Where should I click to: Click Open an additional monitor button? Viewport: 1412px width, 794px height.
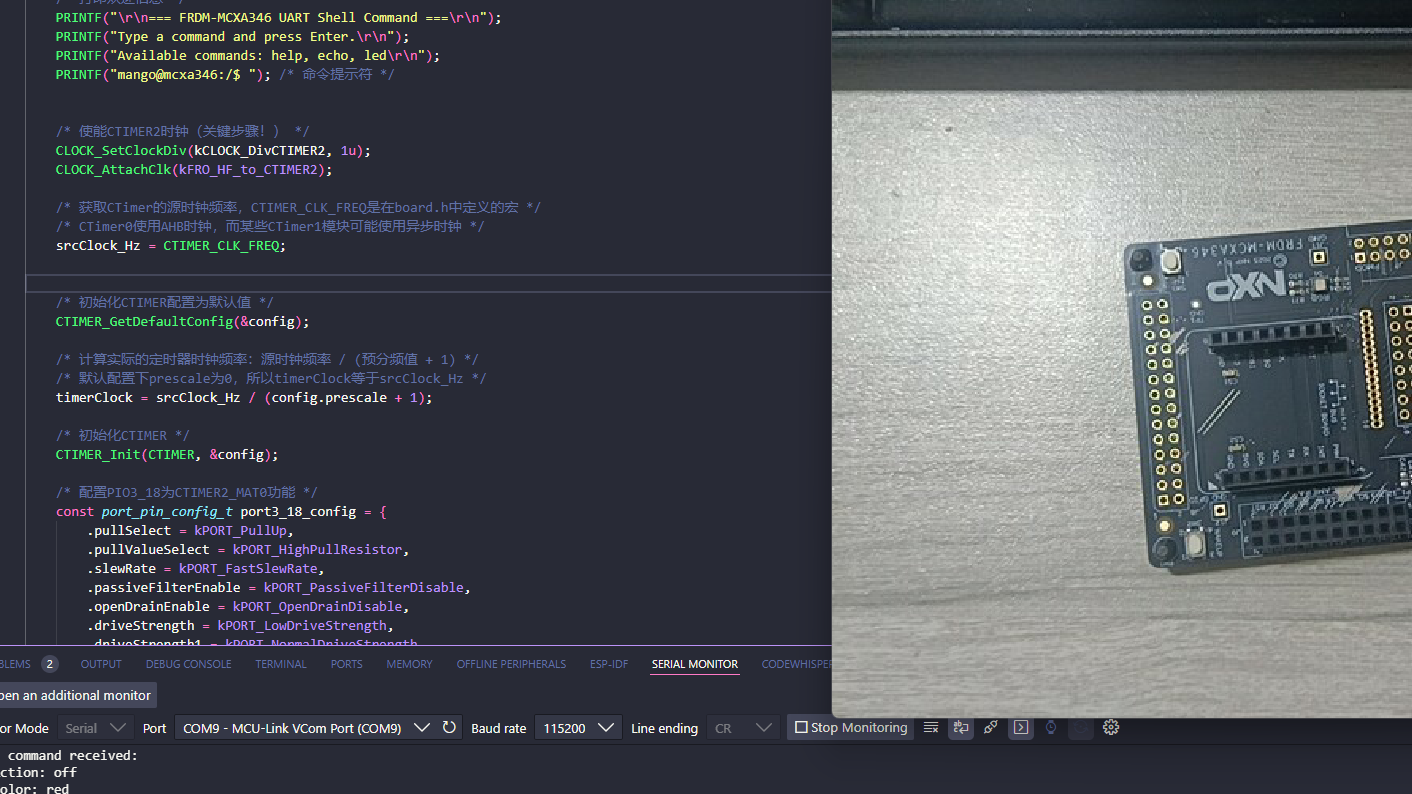click(x=74, y=695)
